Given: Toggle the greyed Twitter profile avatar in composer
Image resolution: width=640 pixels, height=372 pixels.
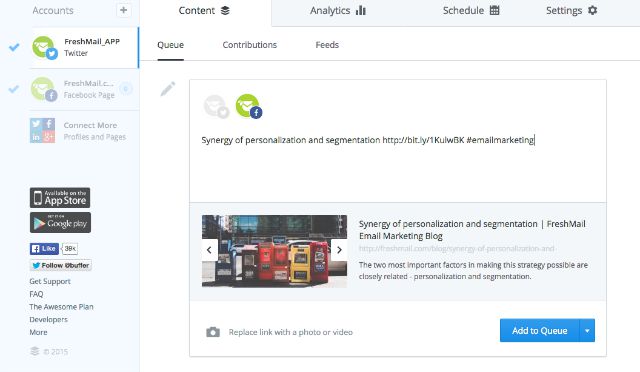Looking at the screenshot, I should point(216,106).
